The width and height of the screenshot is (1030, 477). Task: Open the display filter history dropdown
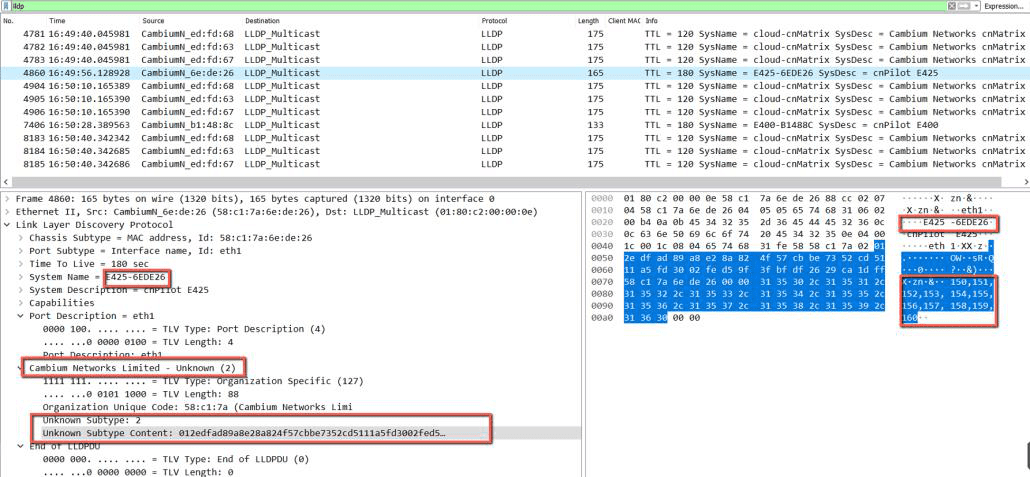pyautogui.click(x=977, y=5)
